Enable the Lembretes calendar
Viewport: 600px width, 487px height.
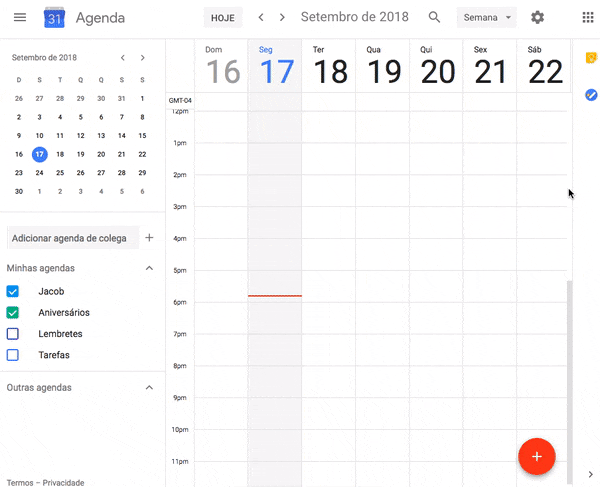click(13, 334)
